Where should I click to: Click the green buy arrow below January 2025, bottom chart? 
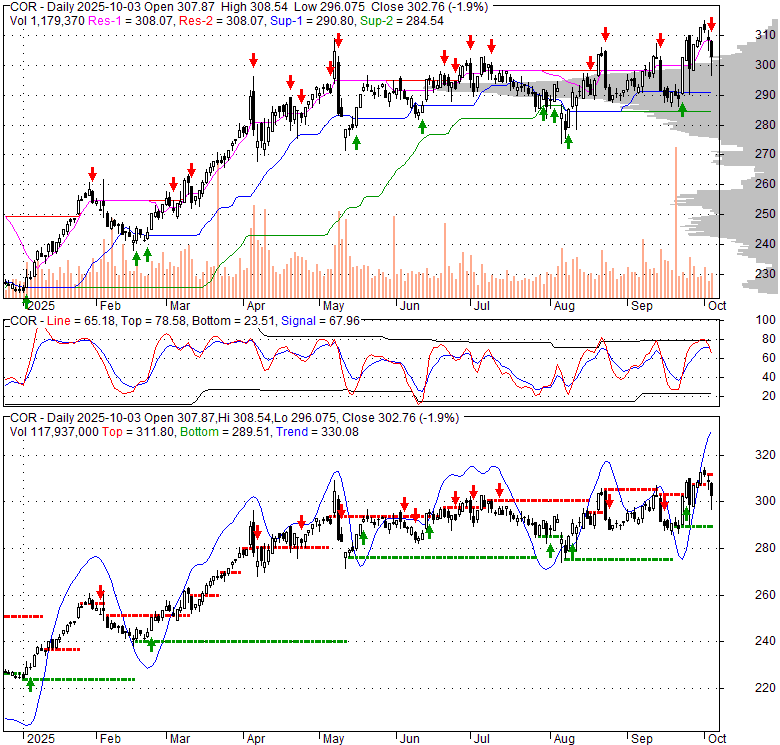coord(30,685)
